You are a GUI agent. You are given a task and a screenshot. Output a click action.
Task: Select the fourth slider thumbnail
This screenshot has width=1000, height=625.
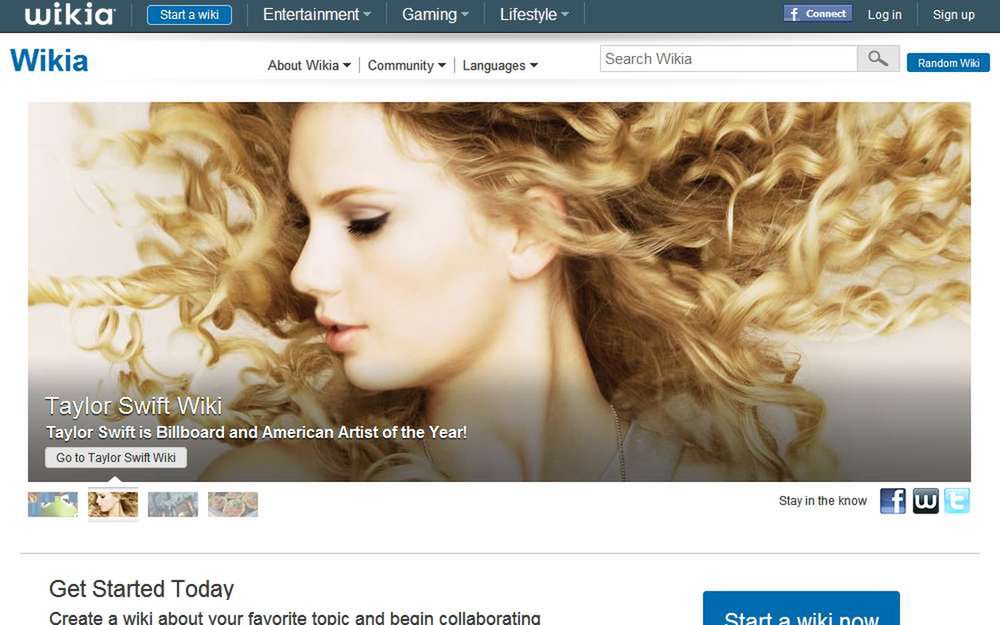click(233, 504)
